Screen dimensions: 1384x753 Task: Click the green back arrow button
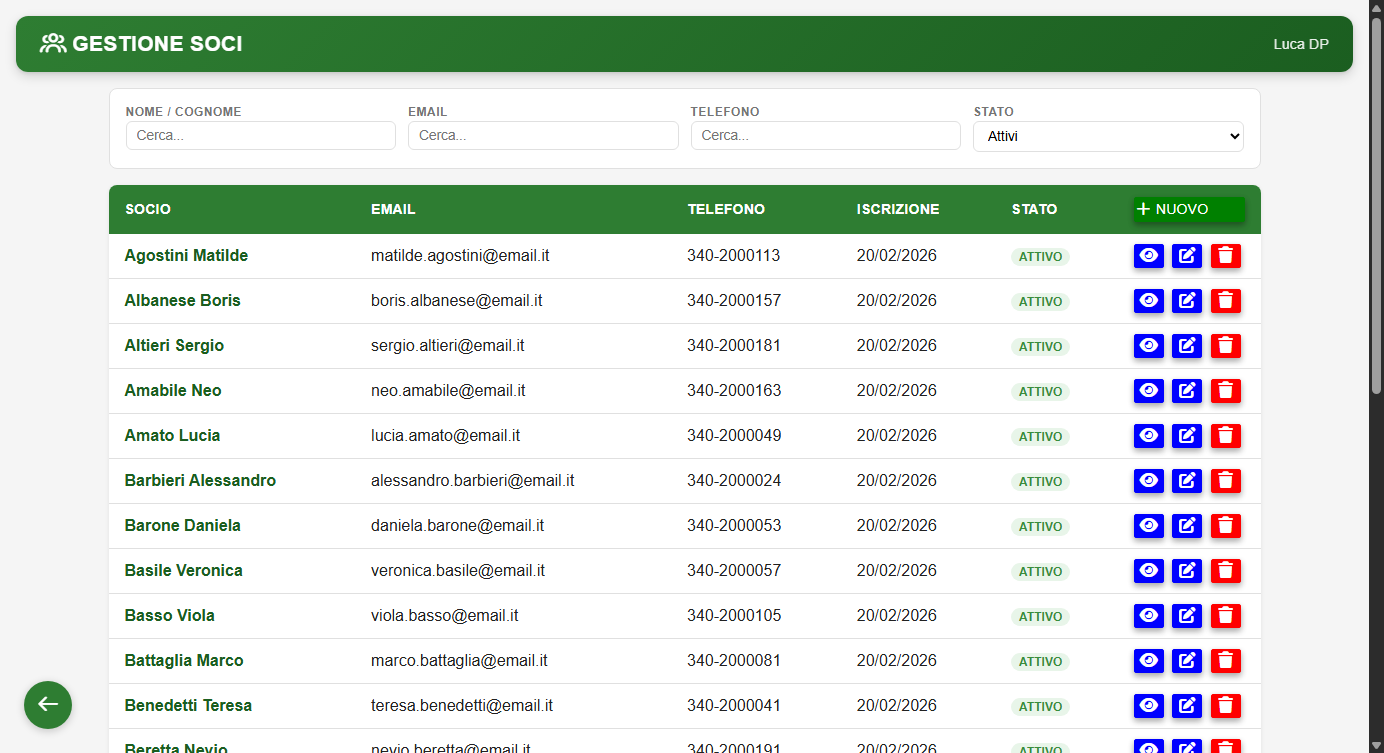click(x=48, y=705)
